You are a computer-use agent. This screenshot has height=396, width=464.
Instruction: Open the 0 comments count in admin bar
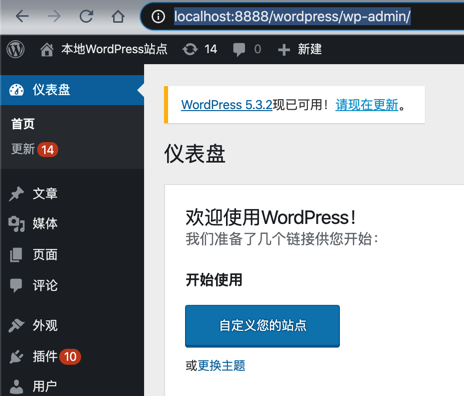tap(257, 49)
